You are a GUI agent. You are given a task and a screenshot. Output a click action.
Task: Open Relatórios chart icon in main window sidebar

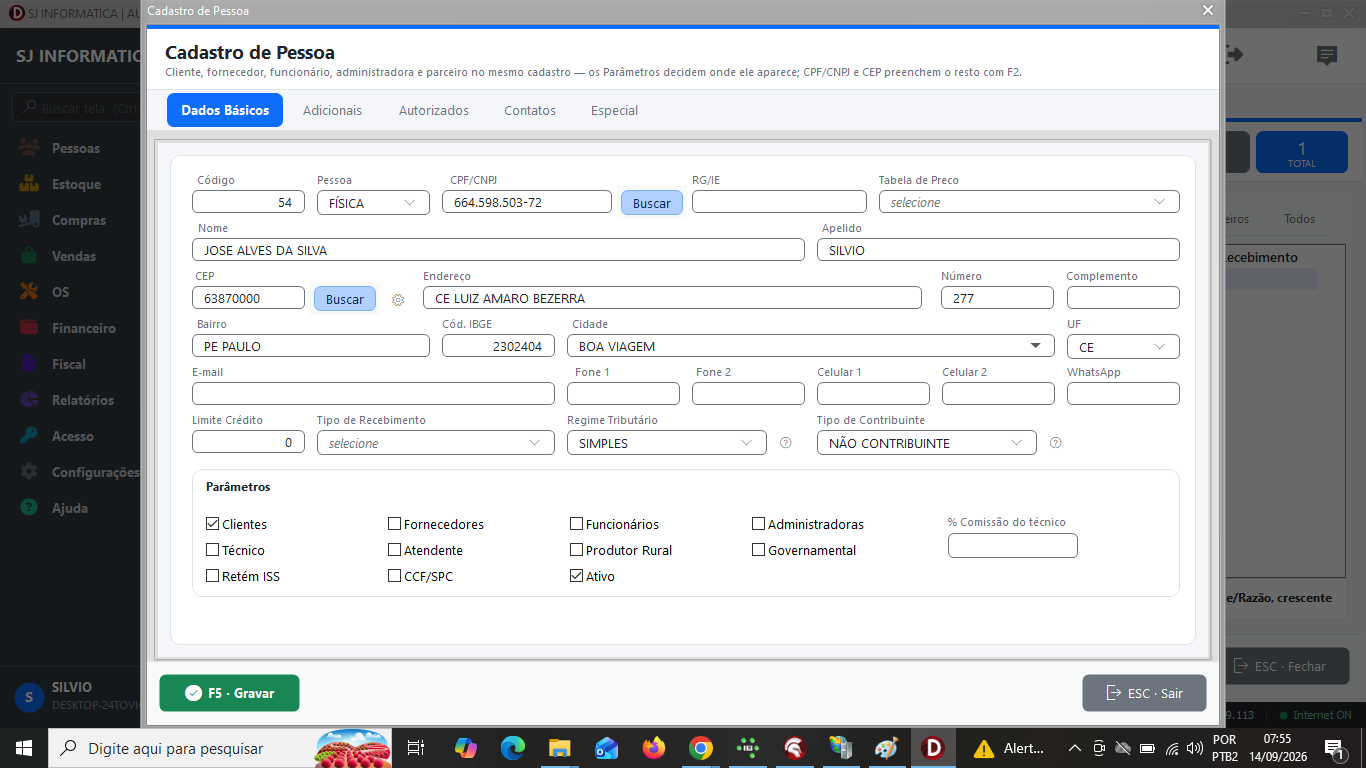(30, 400)
